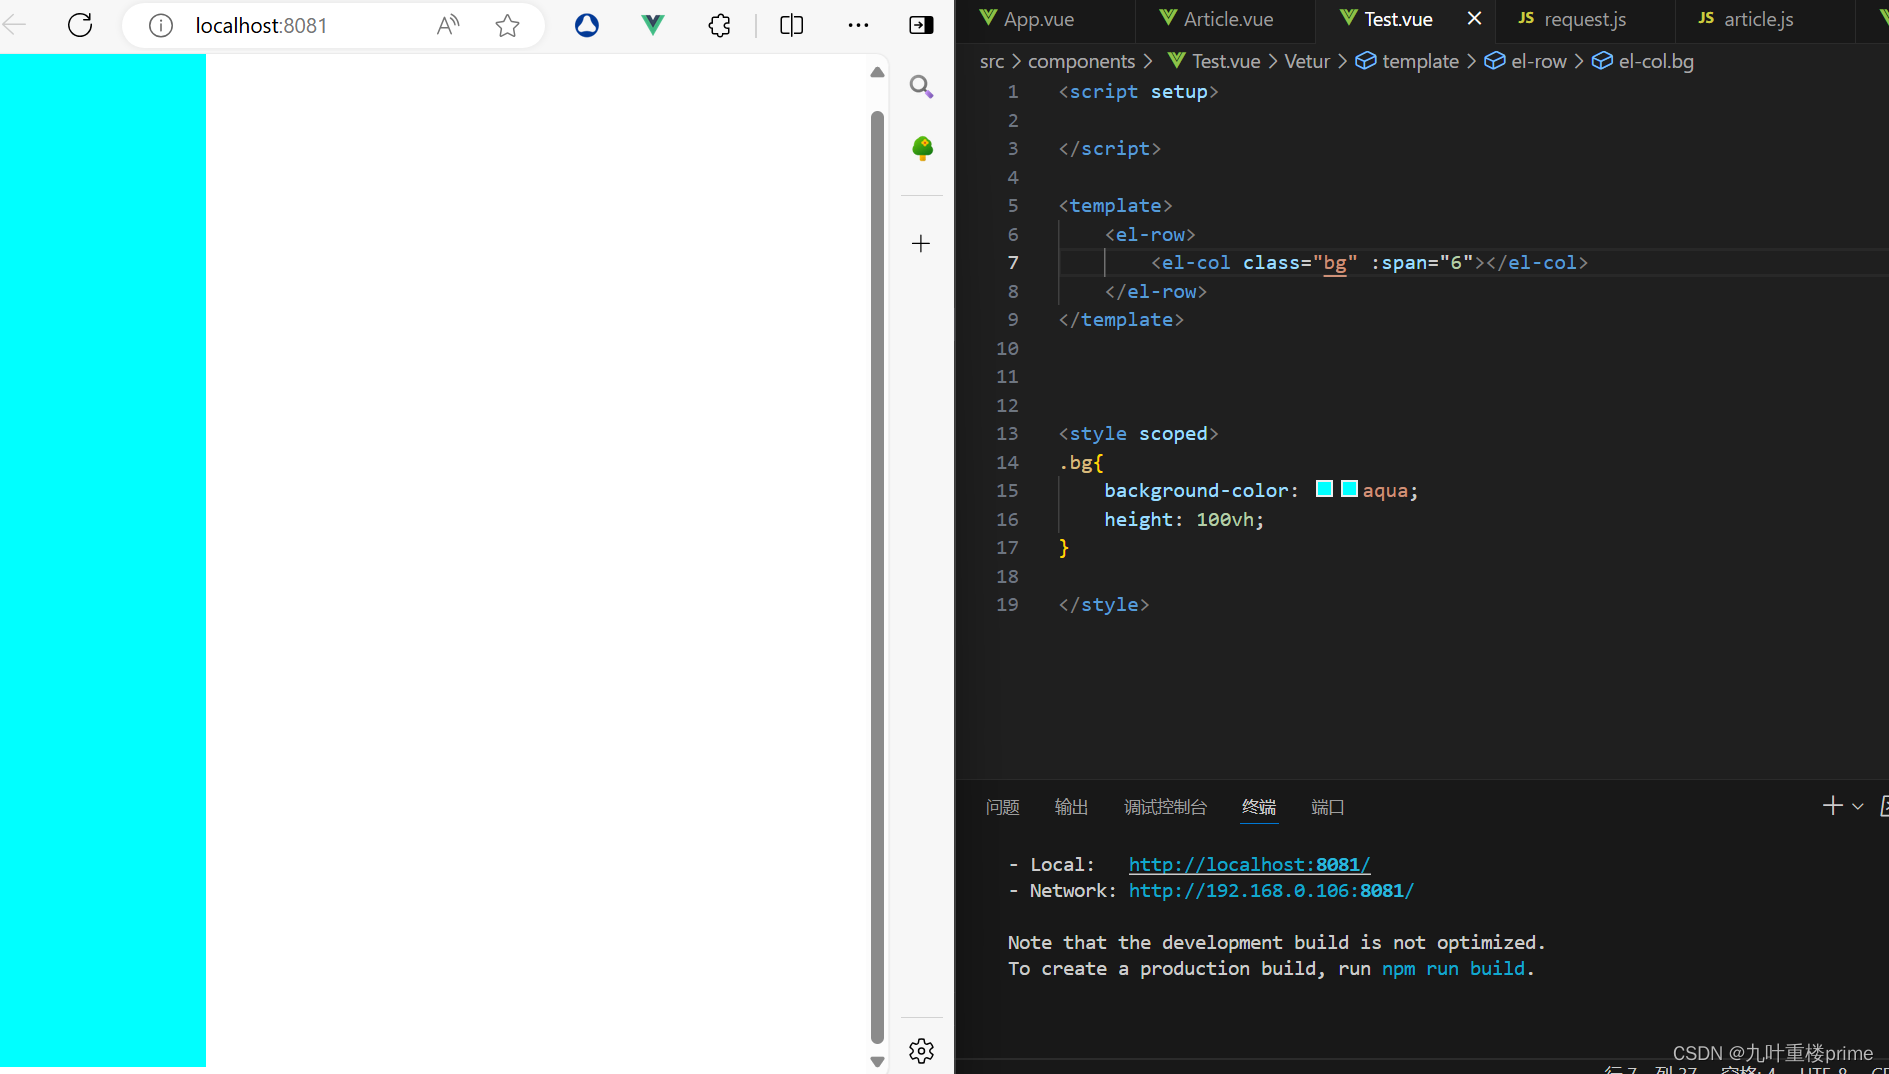This screenshot has height=1074, width=1889.
Task: Click the class="bg" attribute value
Action: point(1335,262)
